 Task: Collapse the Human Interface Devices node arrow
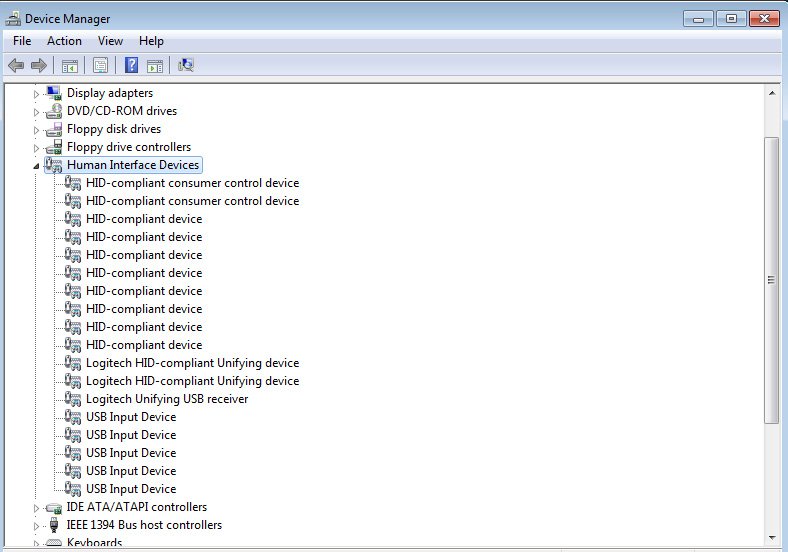[36, 166]
